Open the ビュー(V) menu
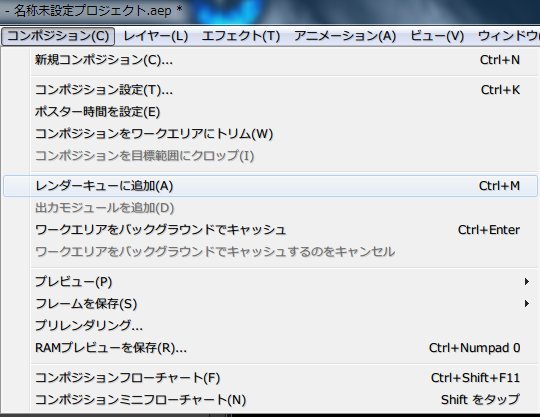Screen dimensions: 540x417 pyautogui.click(x=437, y=36)
